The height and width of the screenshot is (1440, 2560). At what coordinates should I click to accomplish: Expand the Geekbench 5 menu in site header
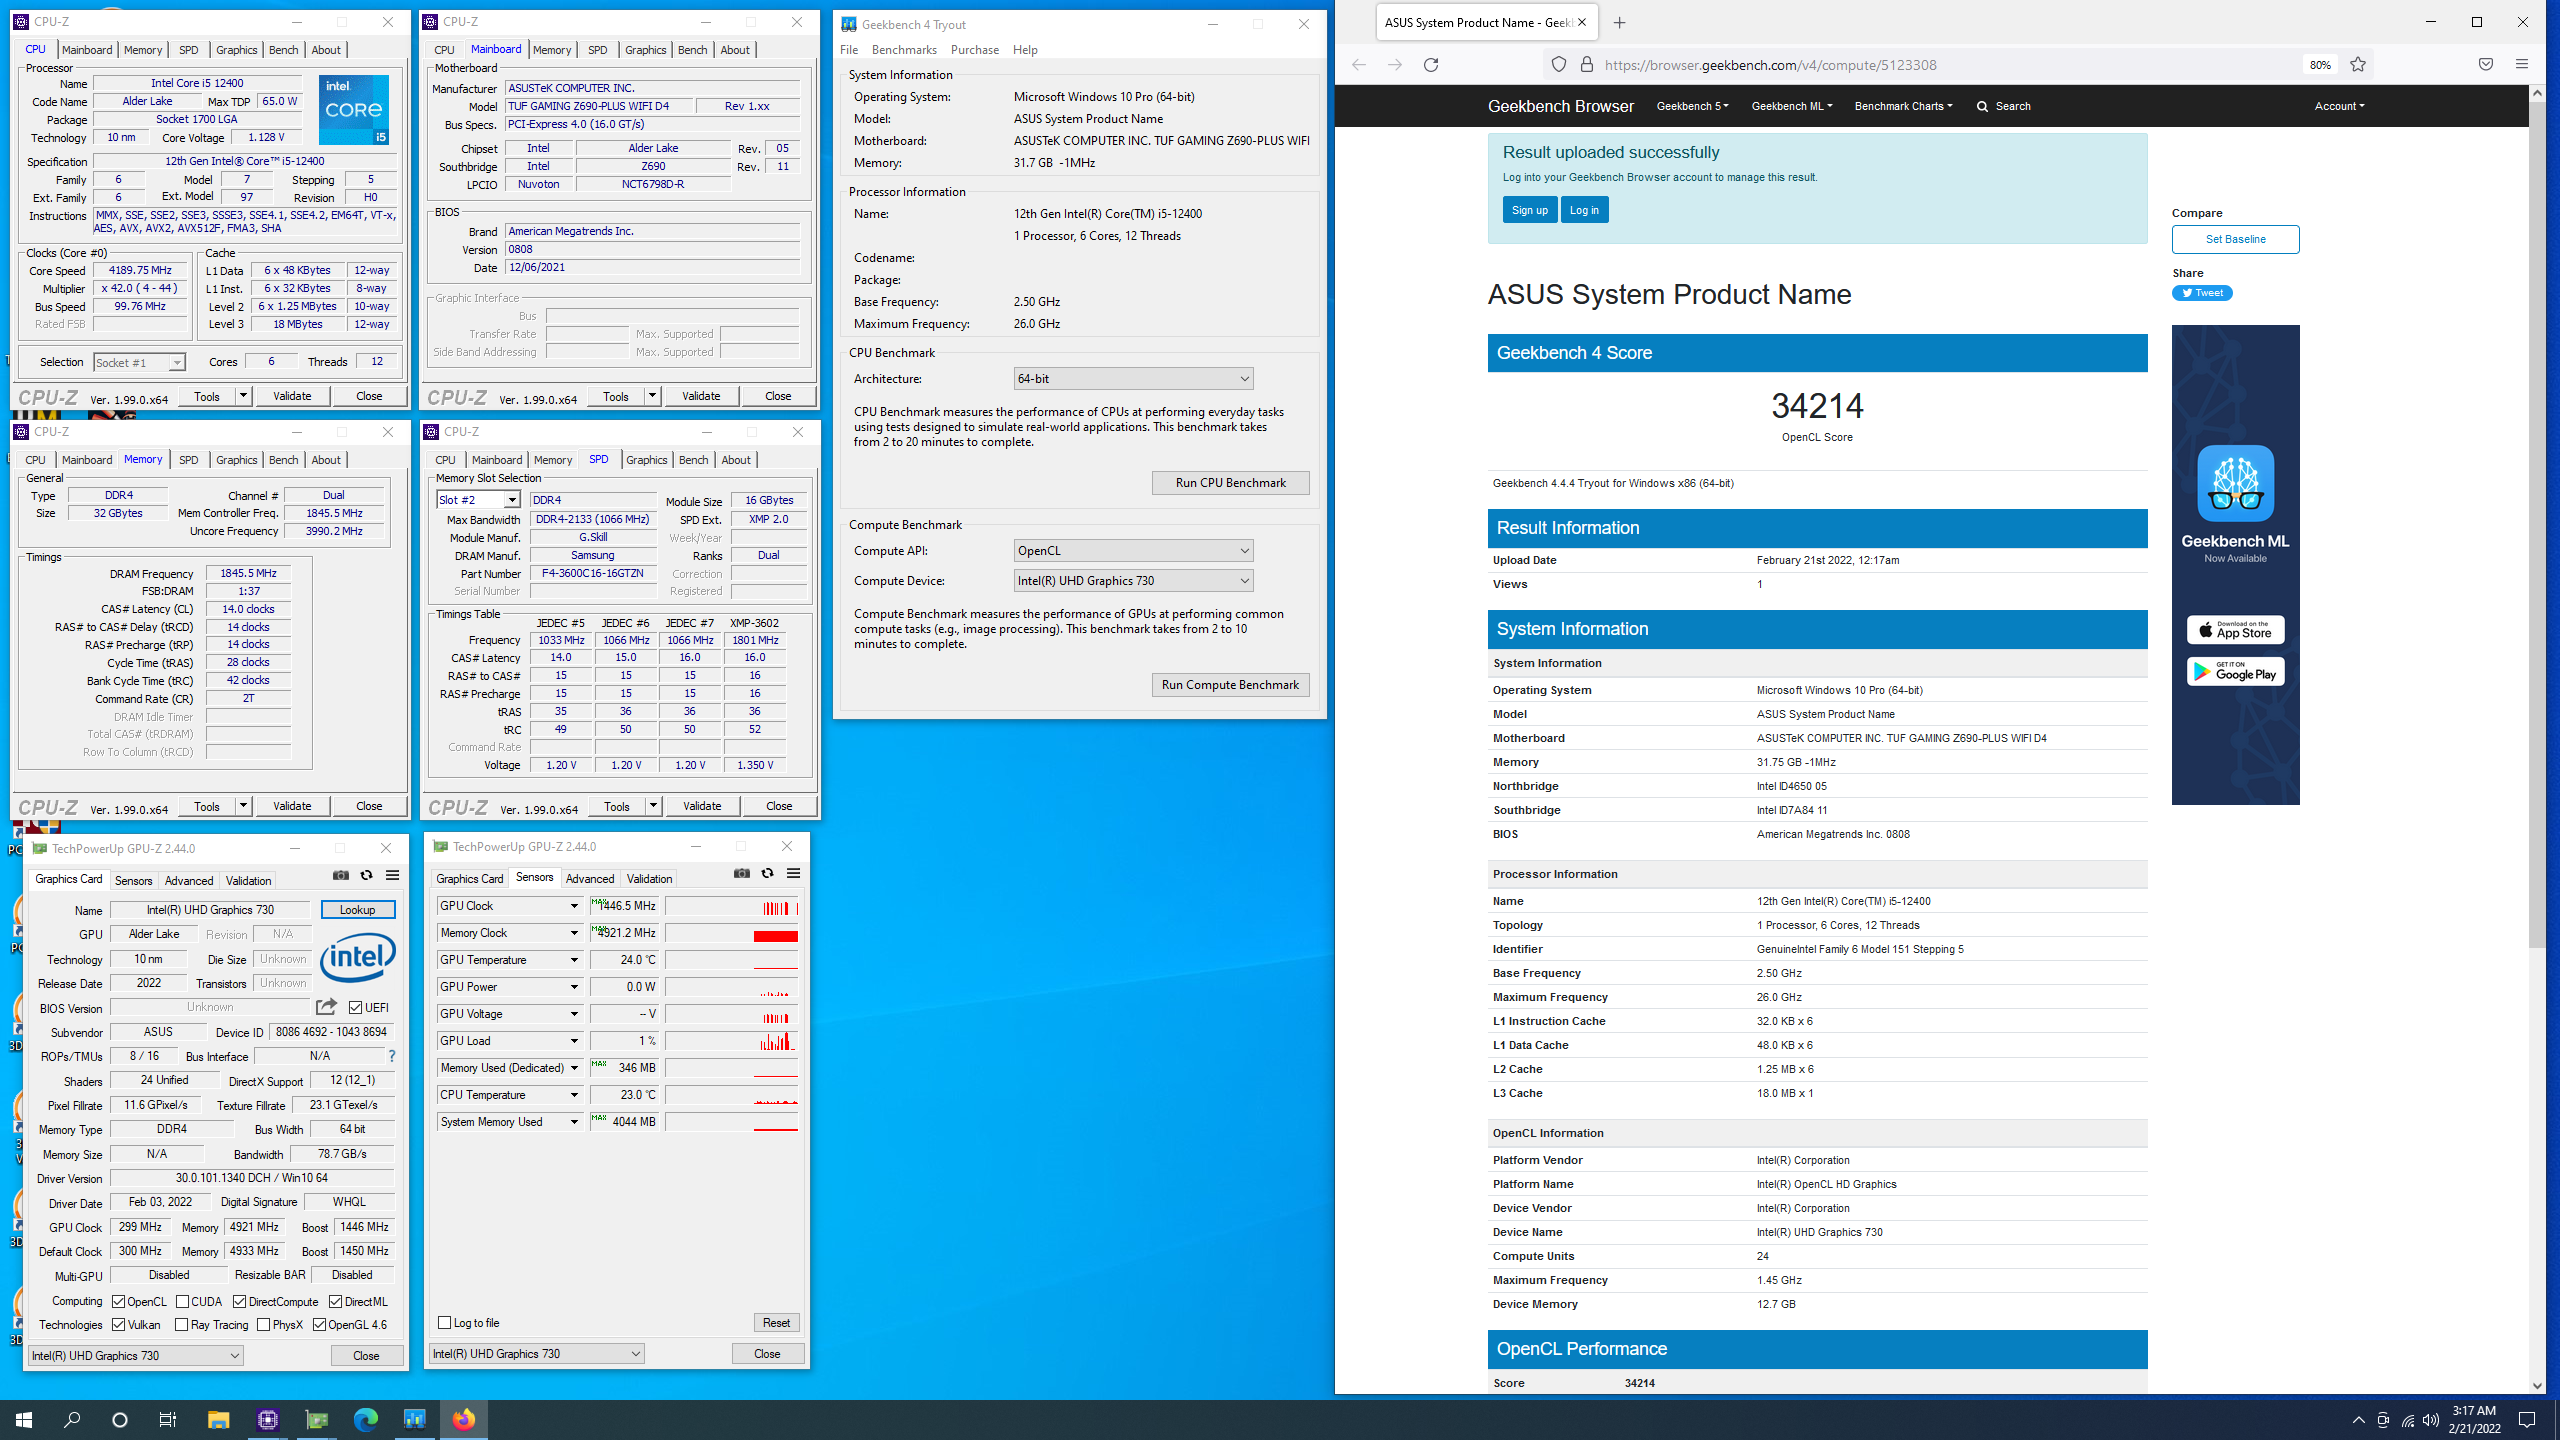point(1692,107)
